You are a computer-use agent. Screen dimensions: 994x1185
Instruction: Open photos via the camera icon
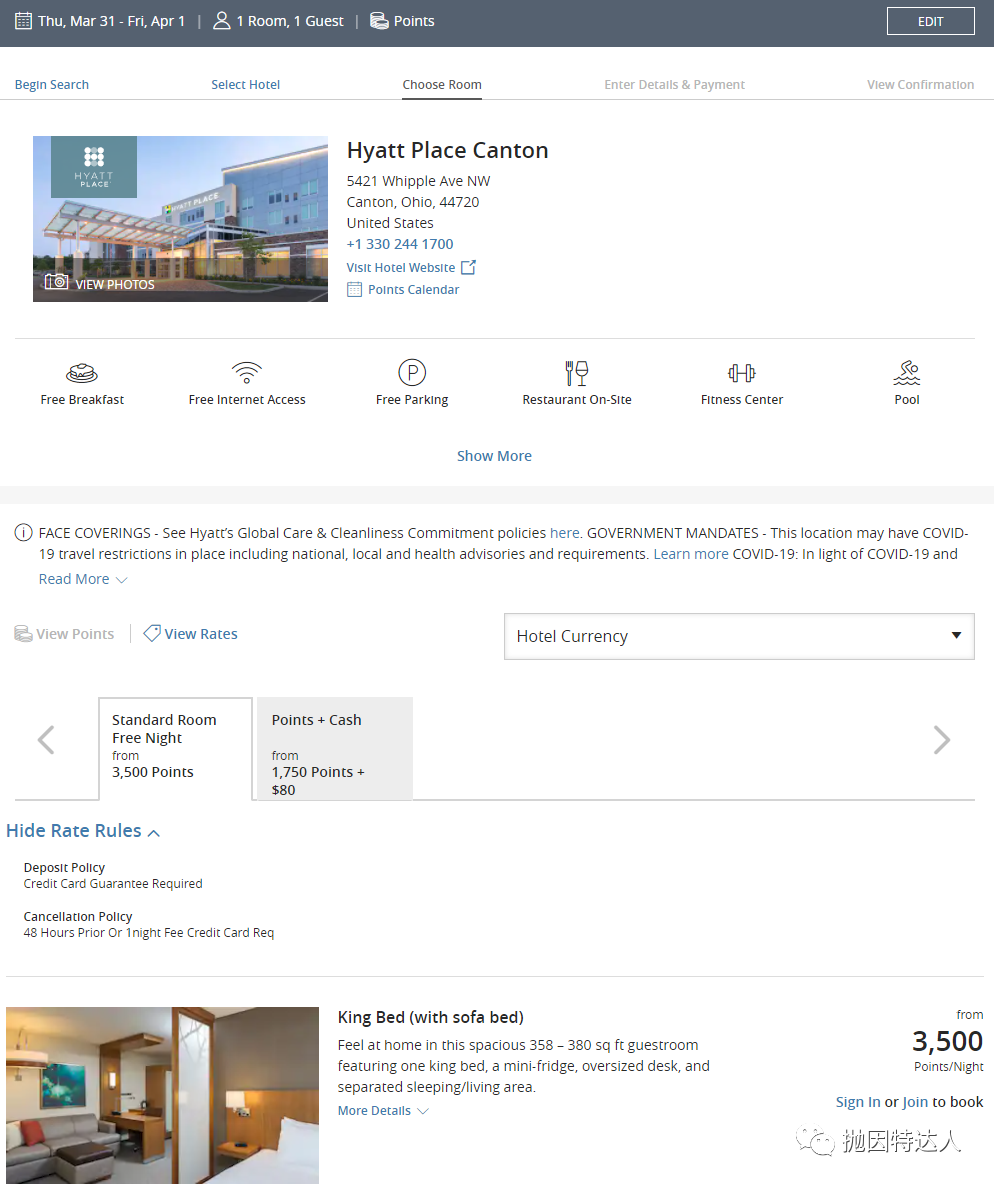[x=57, y=283]
